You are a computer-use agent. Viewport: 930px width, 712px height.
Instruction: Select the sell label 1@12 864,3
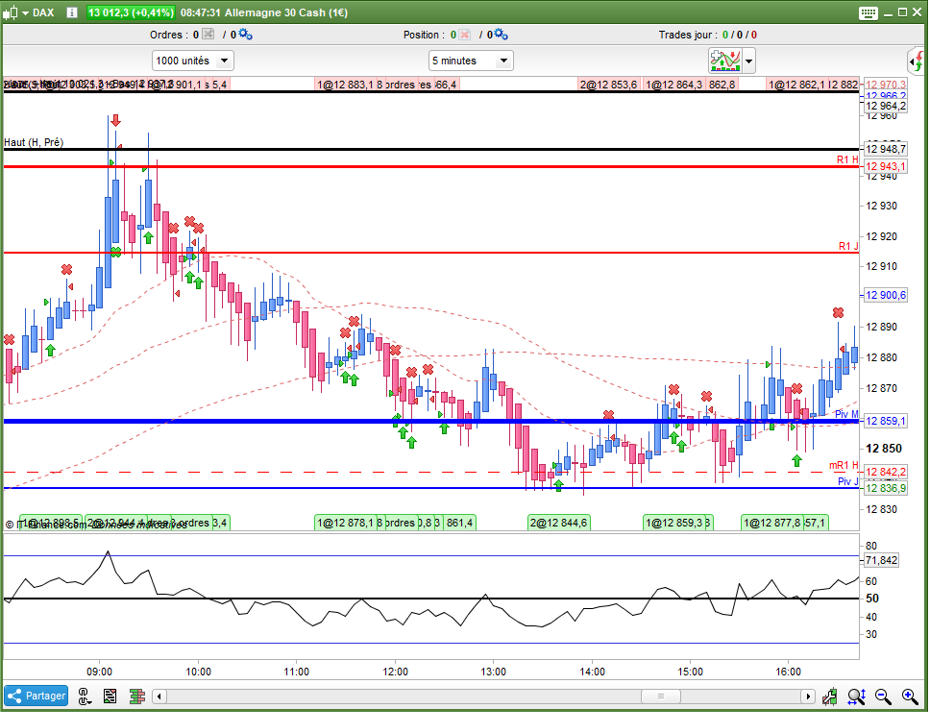(674, 84)
